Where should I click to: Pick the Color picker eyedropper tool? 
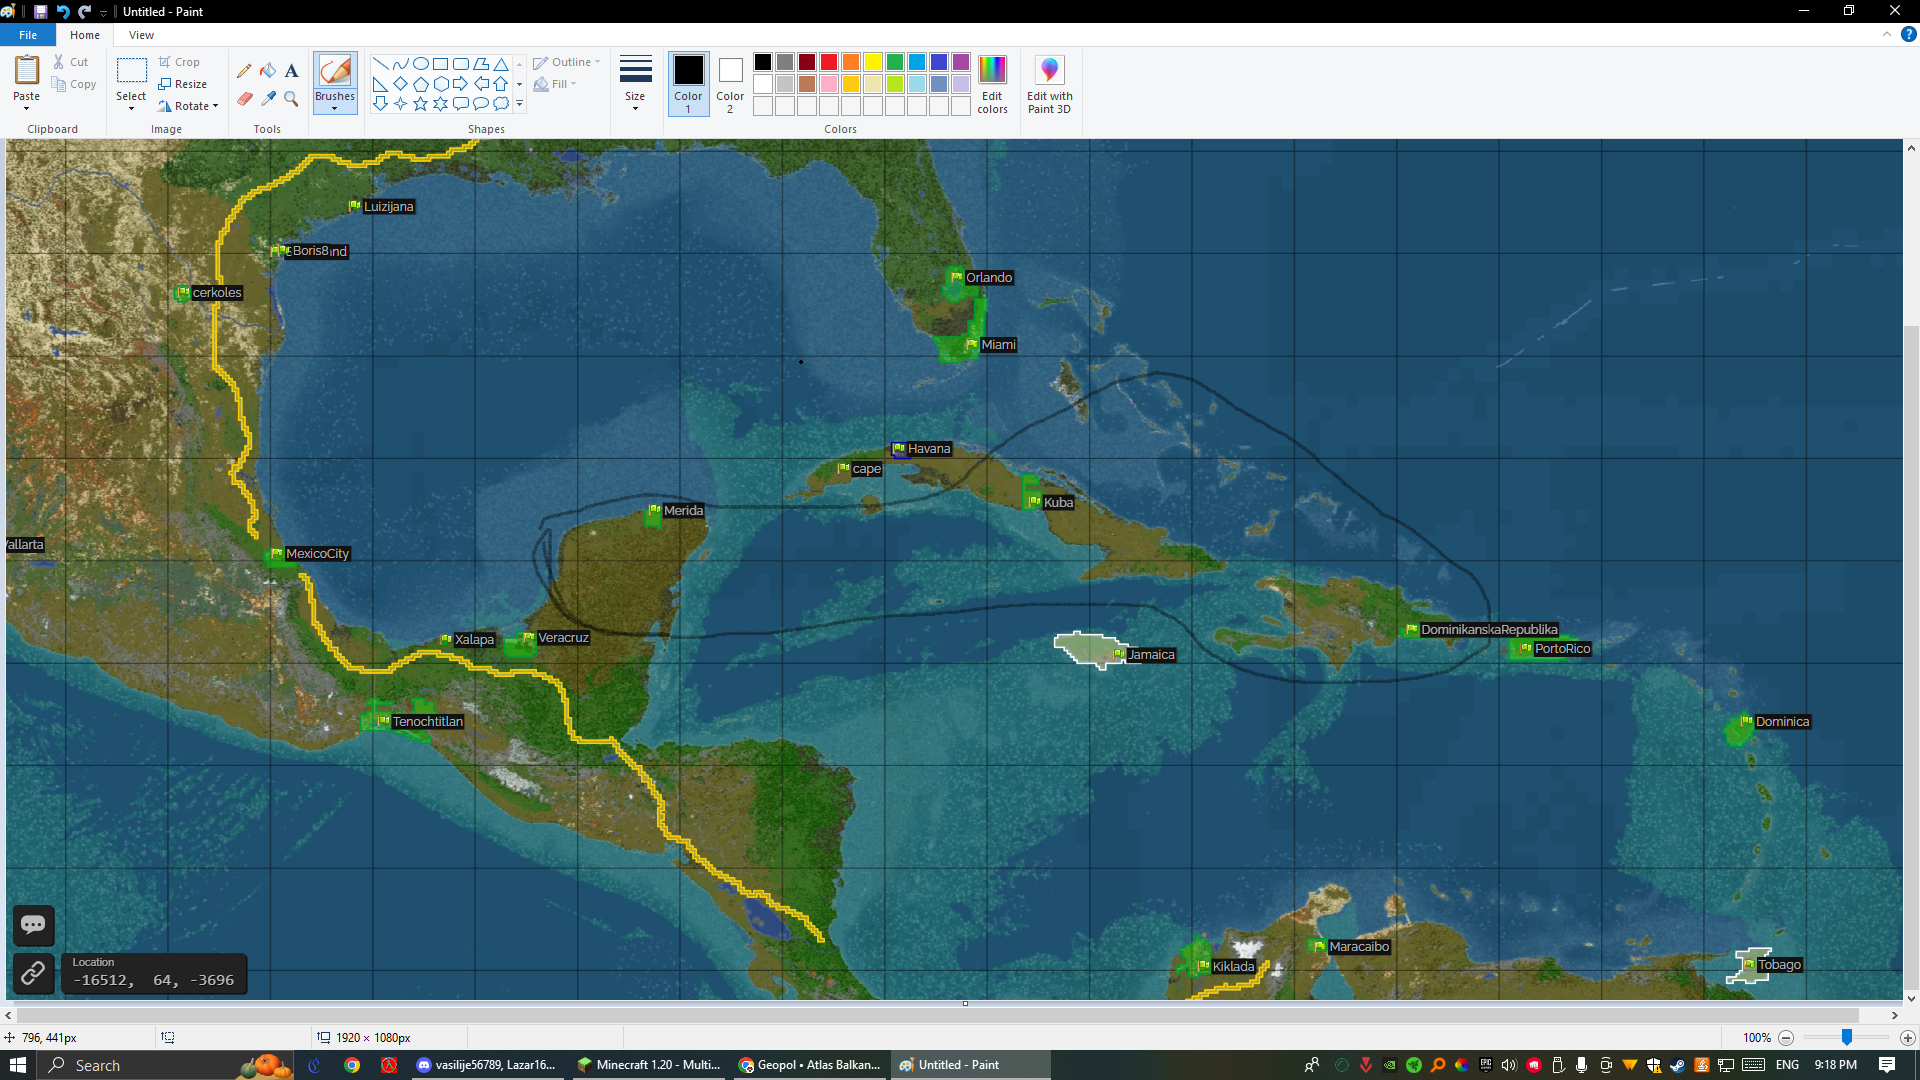268,98
